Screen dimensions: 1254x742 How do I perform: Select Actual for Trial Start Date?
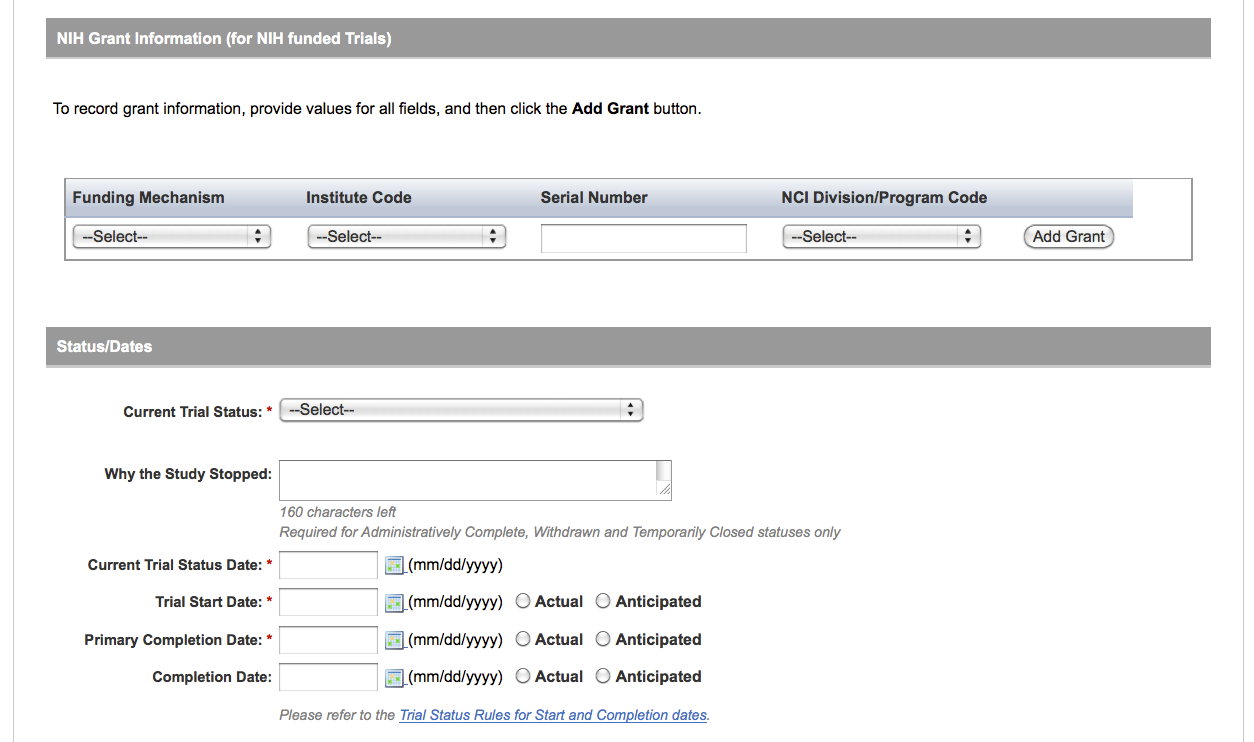coord(523,602)
